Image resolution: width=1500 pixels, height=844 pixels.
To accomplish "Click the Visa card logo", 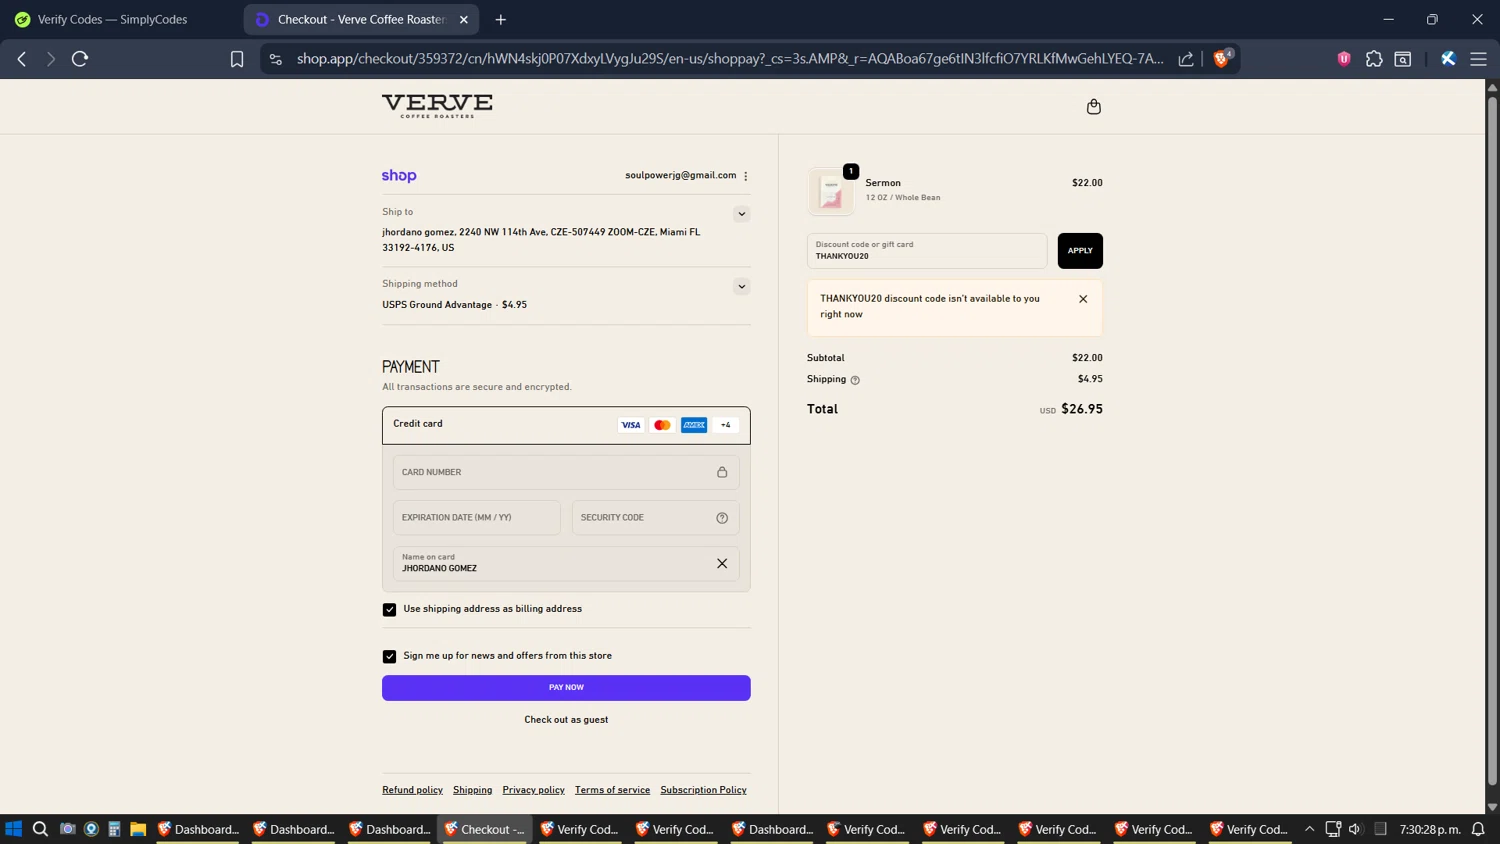I will point(631,425).
